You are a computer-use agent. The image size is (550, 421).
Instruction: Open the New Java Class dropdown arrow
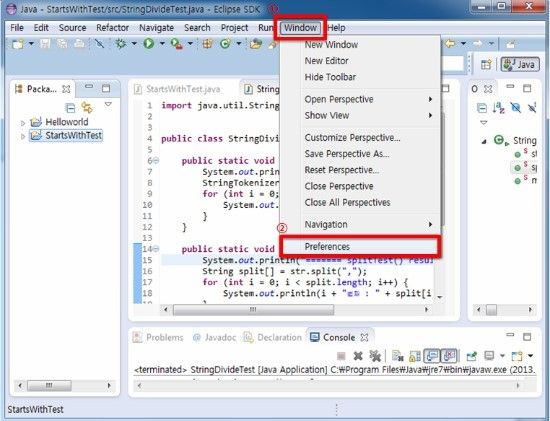pos(239,44)
